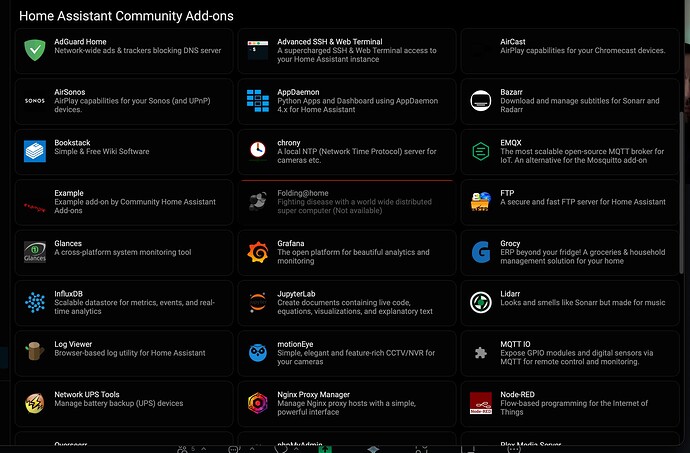Open the JupyterLab orange icon
Image resolution: width=690 pixels, height=453 pixels.
(x=258, y=302)
